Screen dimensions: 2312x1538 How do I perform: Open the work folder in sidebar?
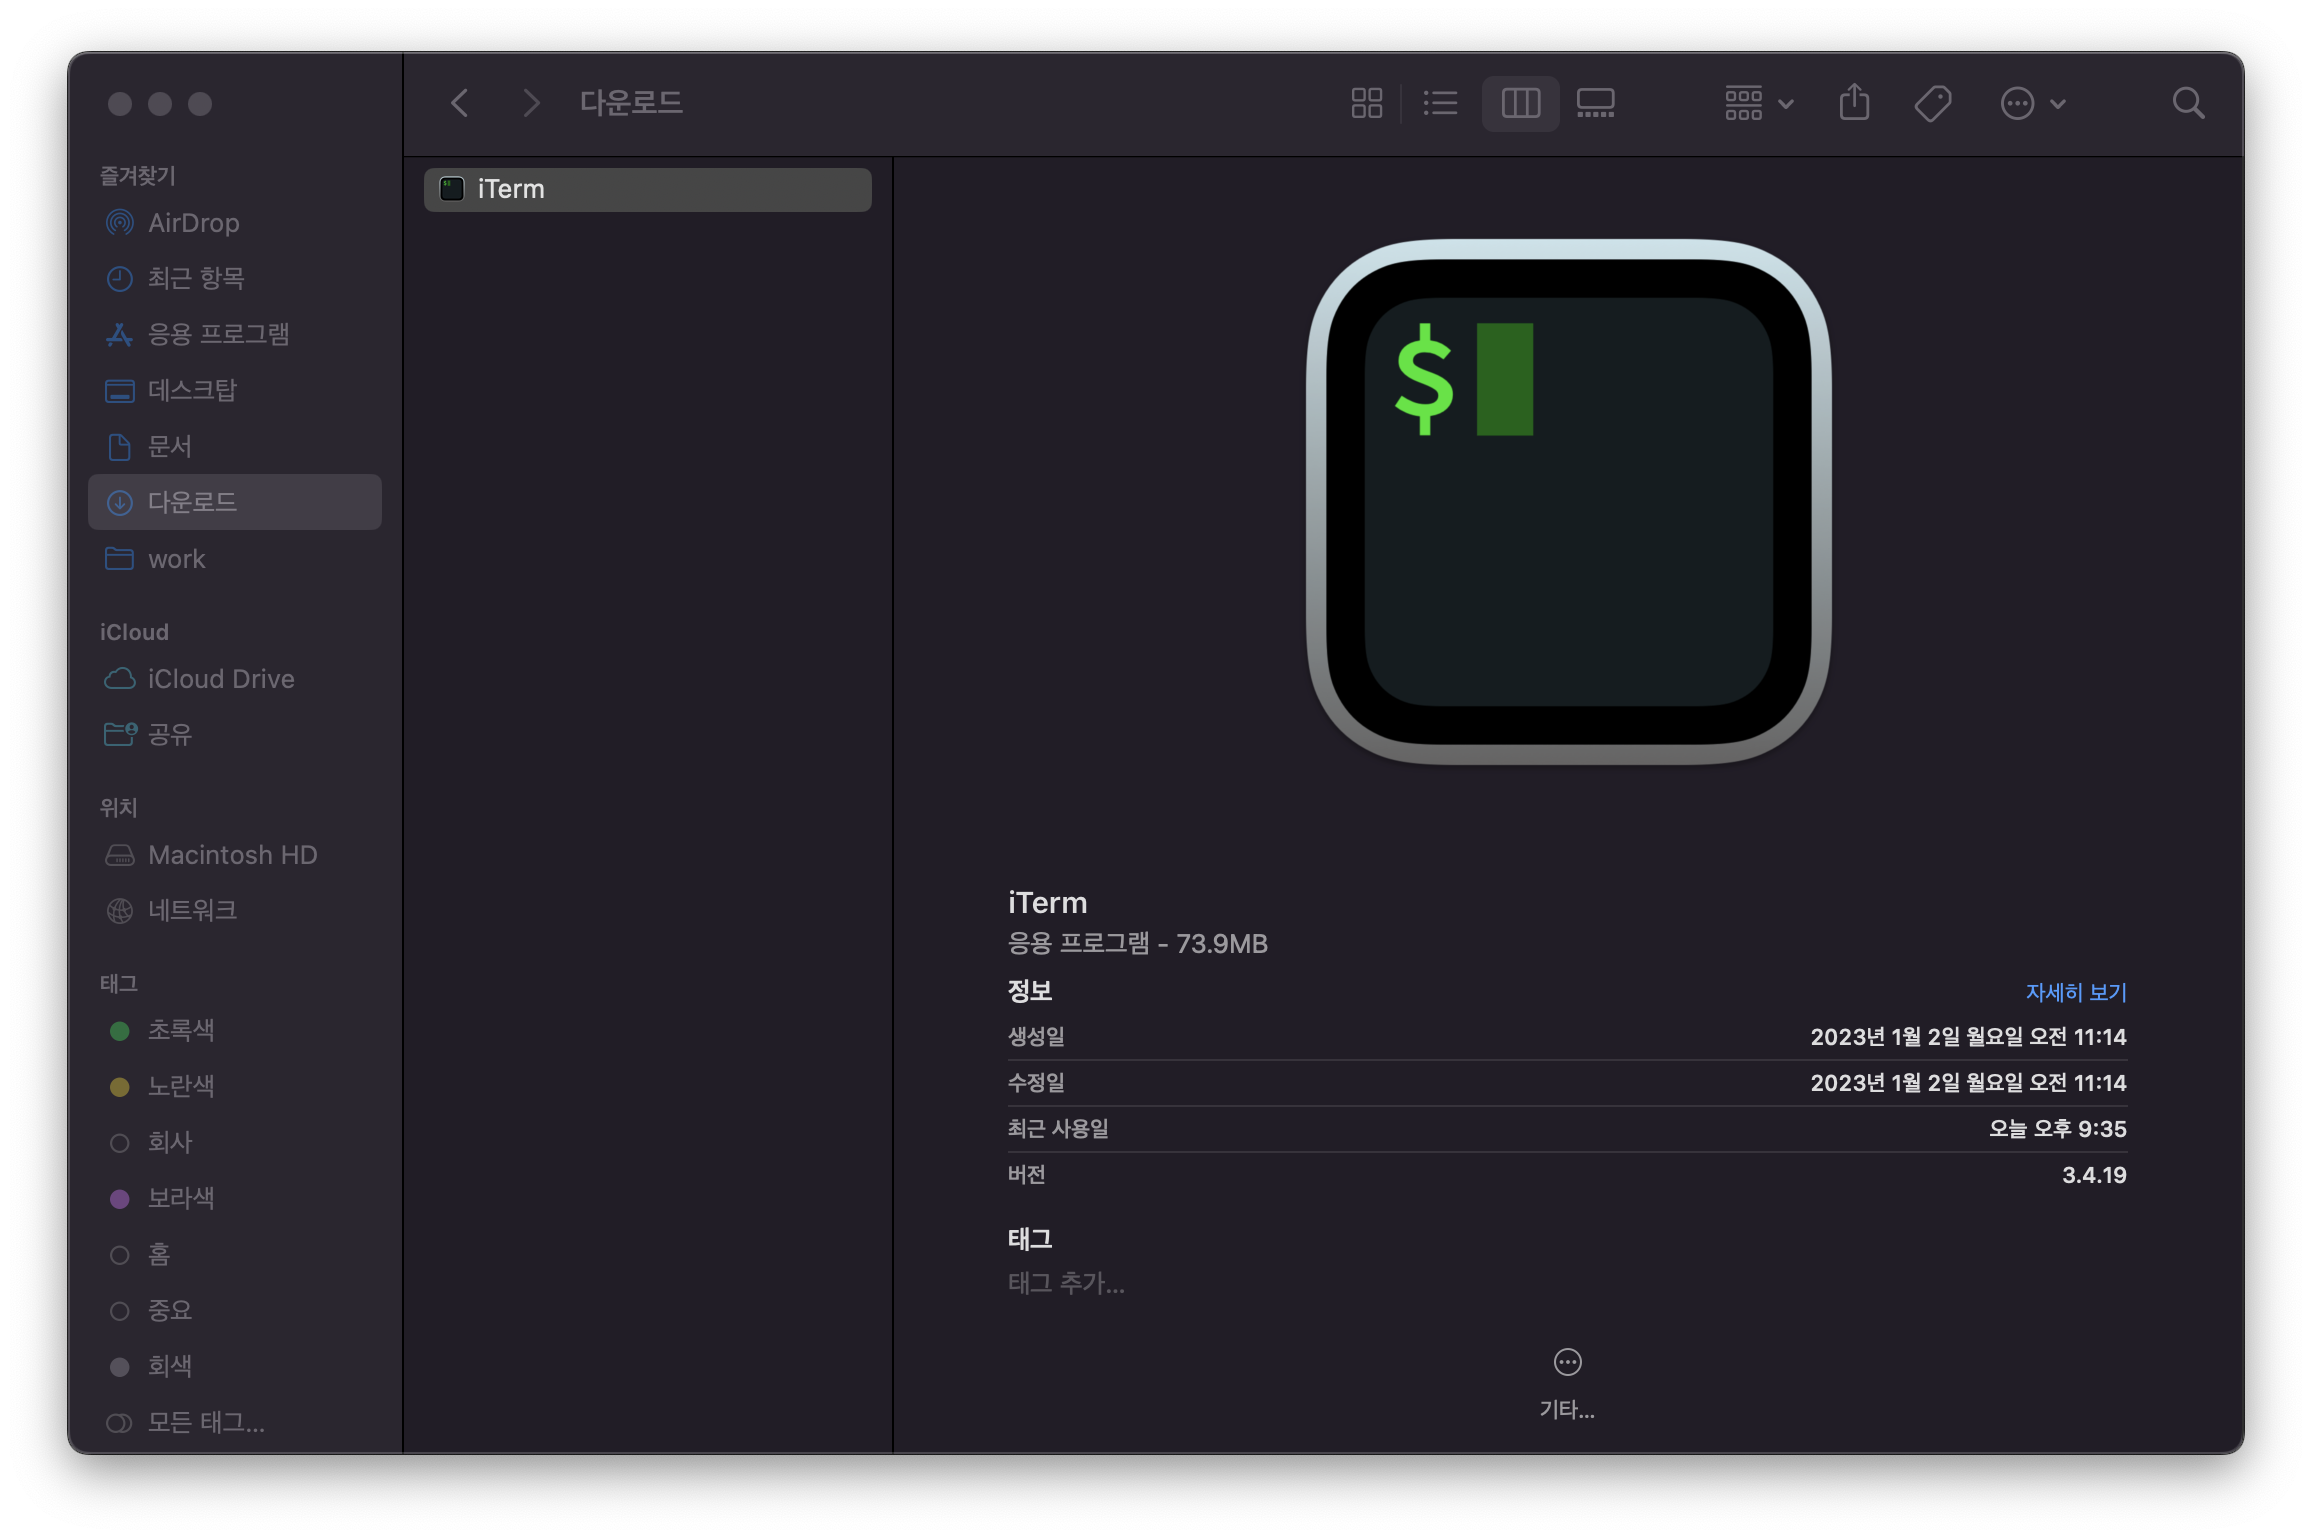pos(235,559)
